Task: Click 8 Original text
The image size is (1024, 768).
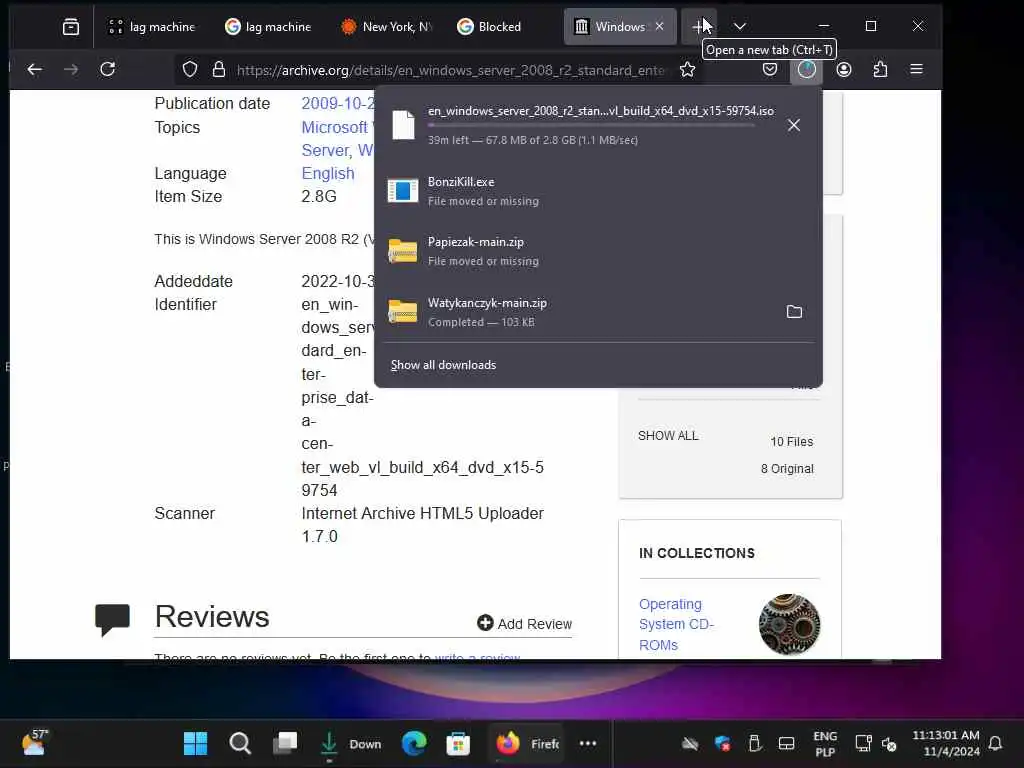Action: pyautogui.click(x=787, y=469)
